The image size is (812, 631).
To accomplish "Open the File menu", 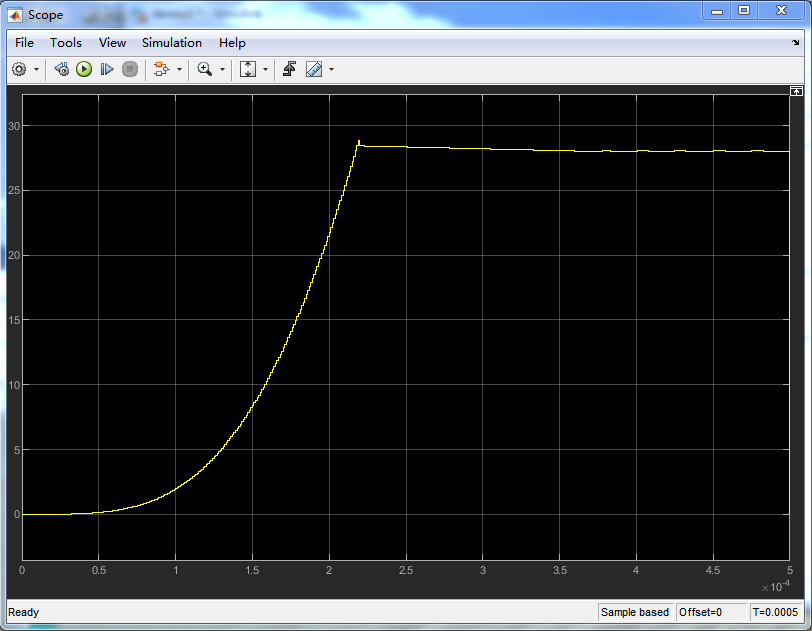I will pyautogui.click(x=24, y=43).
